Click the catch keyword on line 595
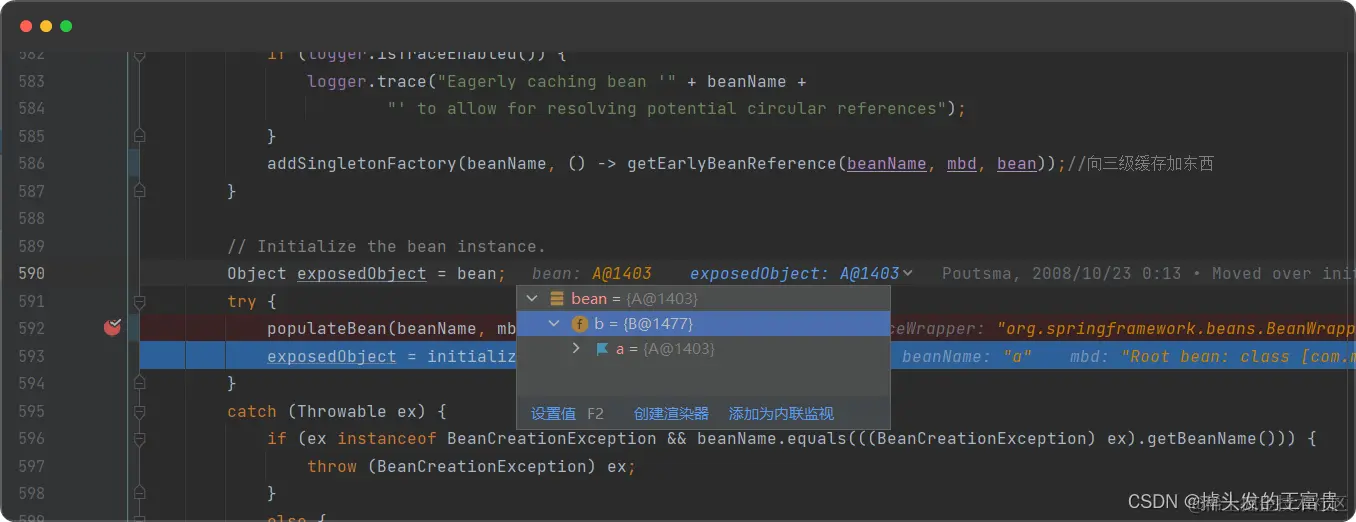This screenshot has height=522, width=1356. [252, 411]
